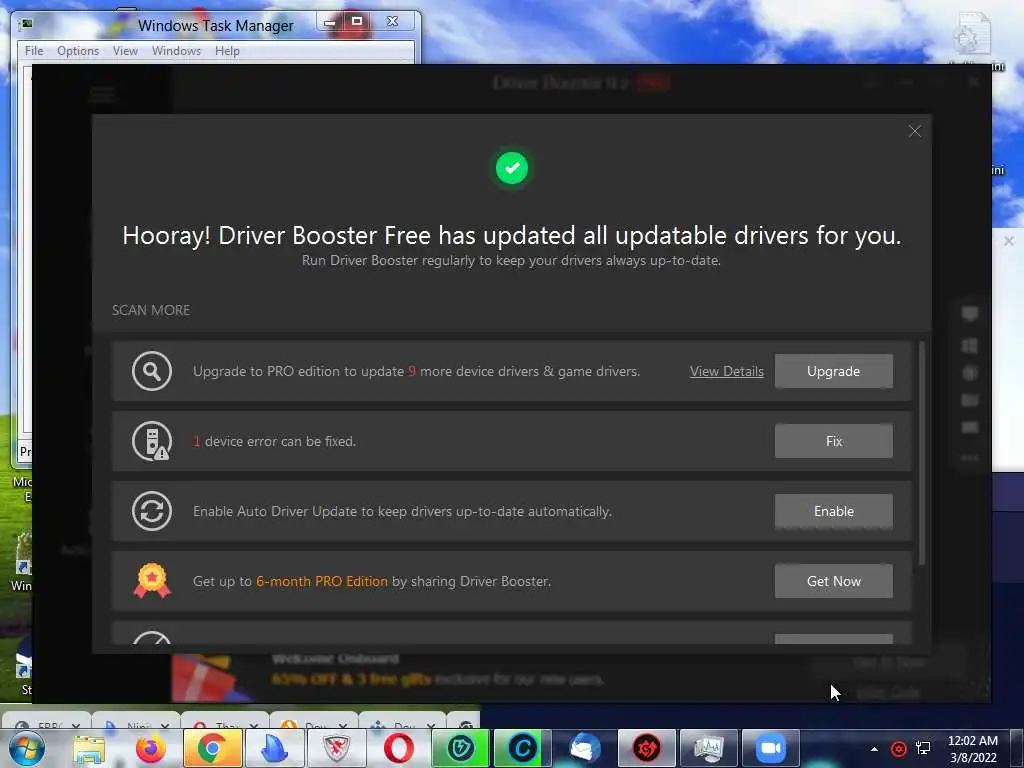Image resolution: width=1024 pixels, height=768 pixels.
Task: Click the green checkmark success icon
Action: [x=512, y=168]
